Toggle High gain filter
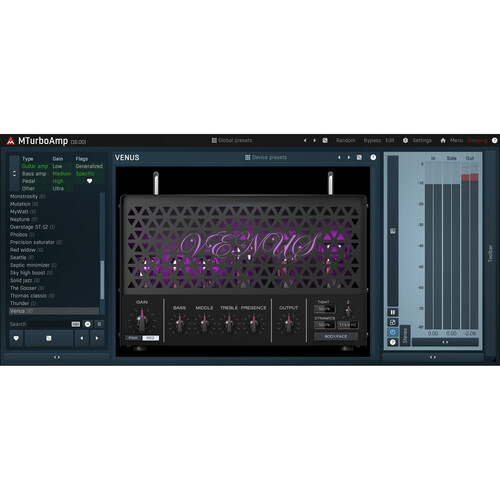The height and width of the screenshot is (500, 500). 58,181
